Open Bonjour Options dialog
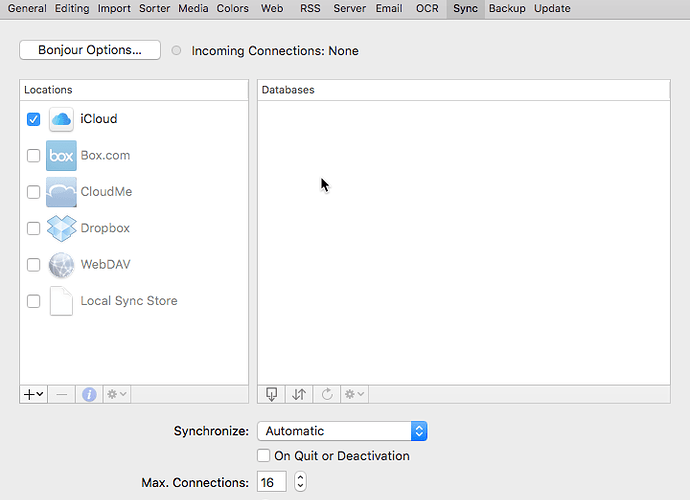The height and width of the screenshot is (500, 690). click(x=90, y=50)
